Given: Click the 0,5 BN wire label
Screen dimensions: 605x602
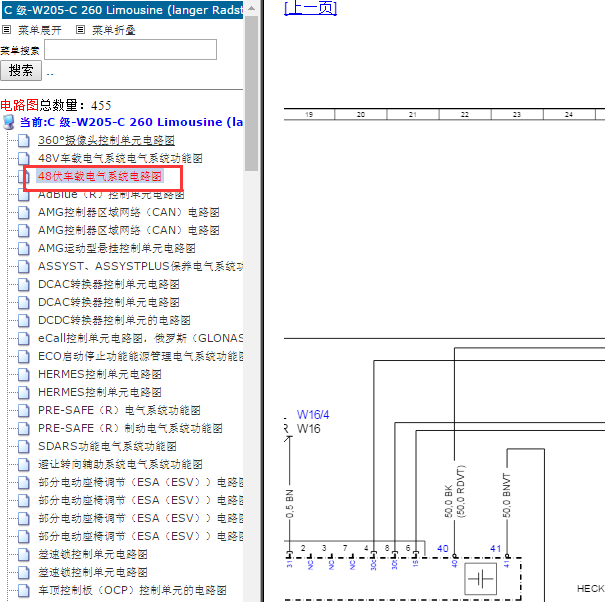Looking at the screenshot, I should tap(290, 504).
